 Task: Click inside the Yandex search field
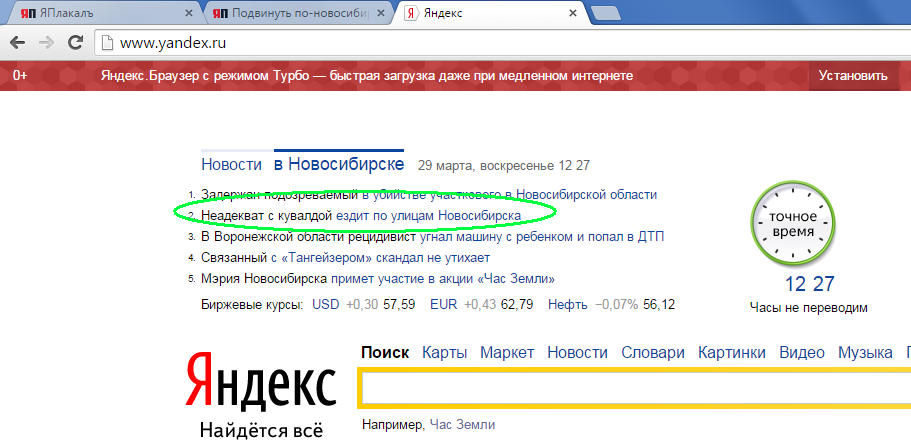pyautogui.click(x=637, y=389)
